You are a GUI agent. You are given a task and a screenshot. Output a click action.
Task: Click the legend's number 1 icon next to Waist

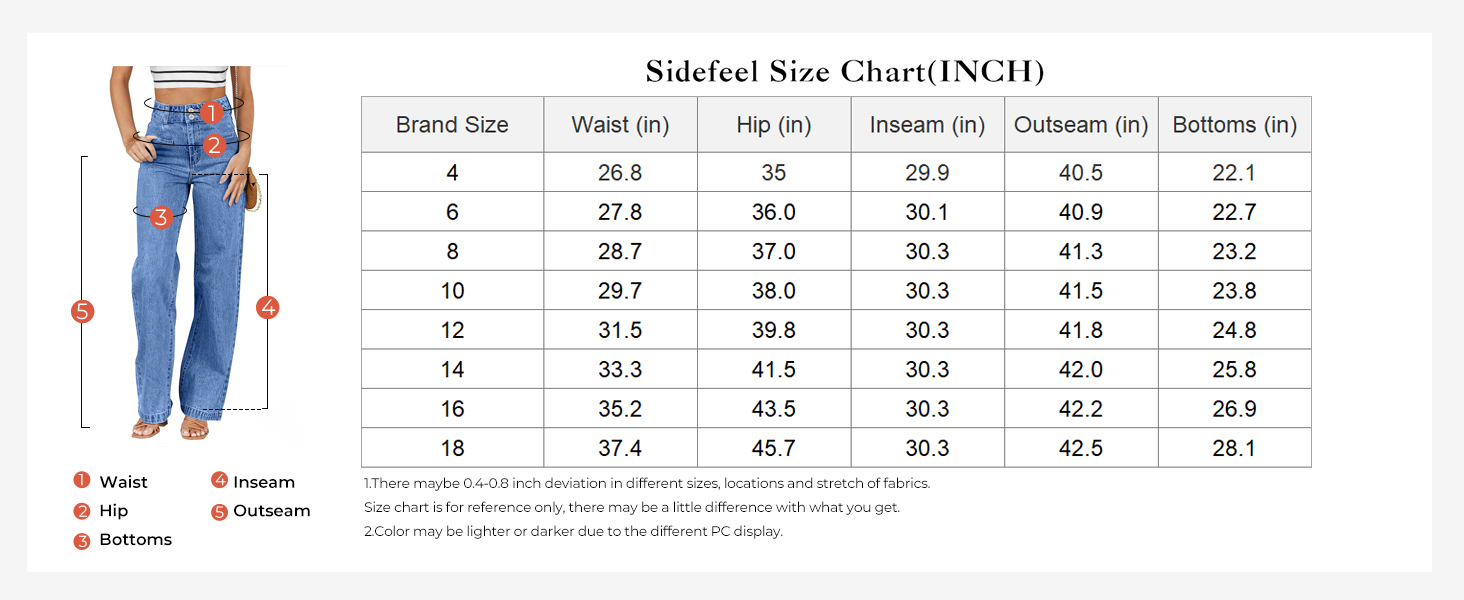click(x=82, y=481)
